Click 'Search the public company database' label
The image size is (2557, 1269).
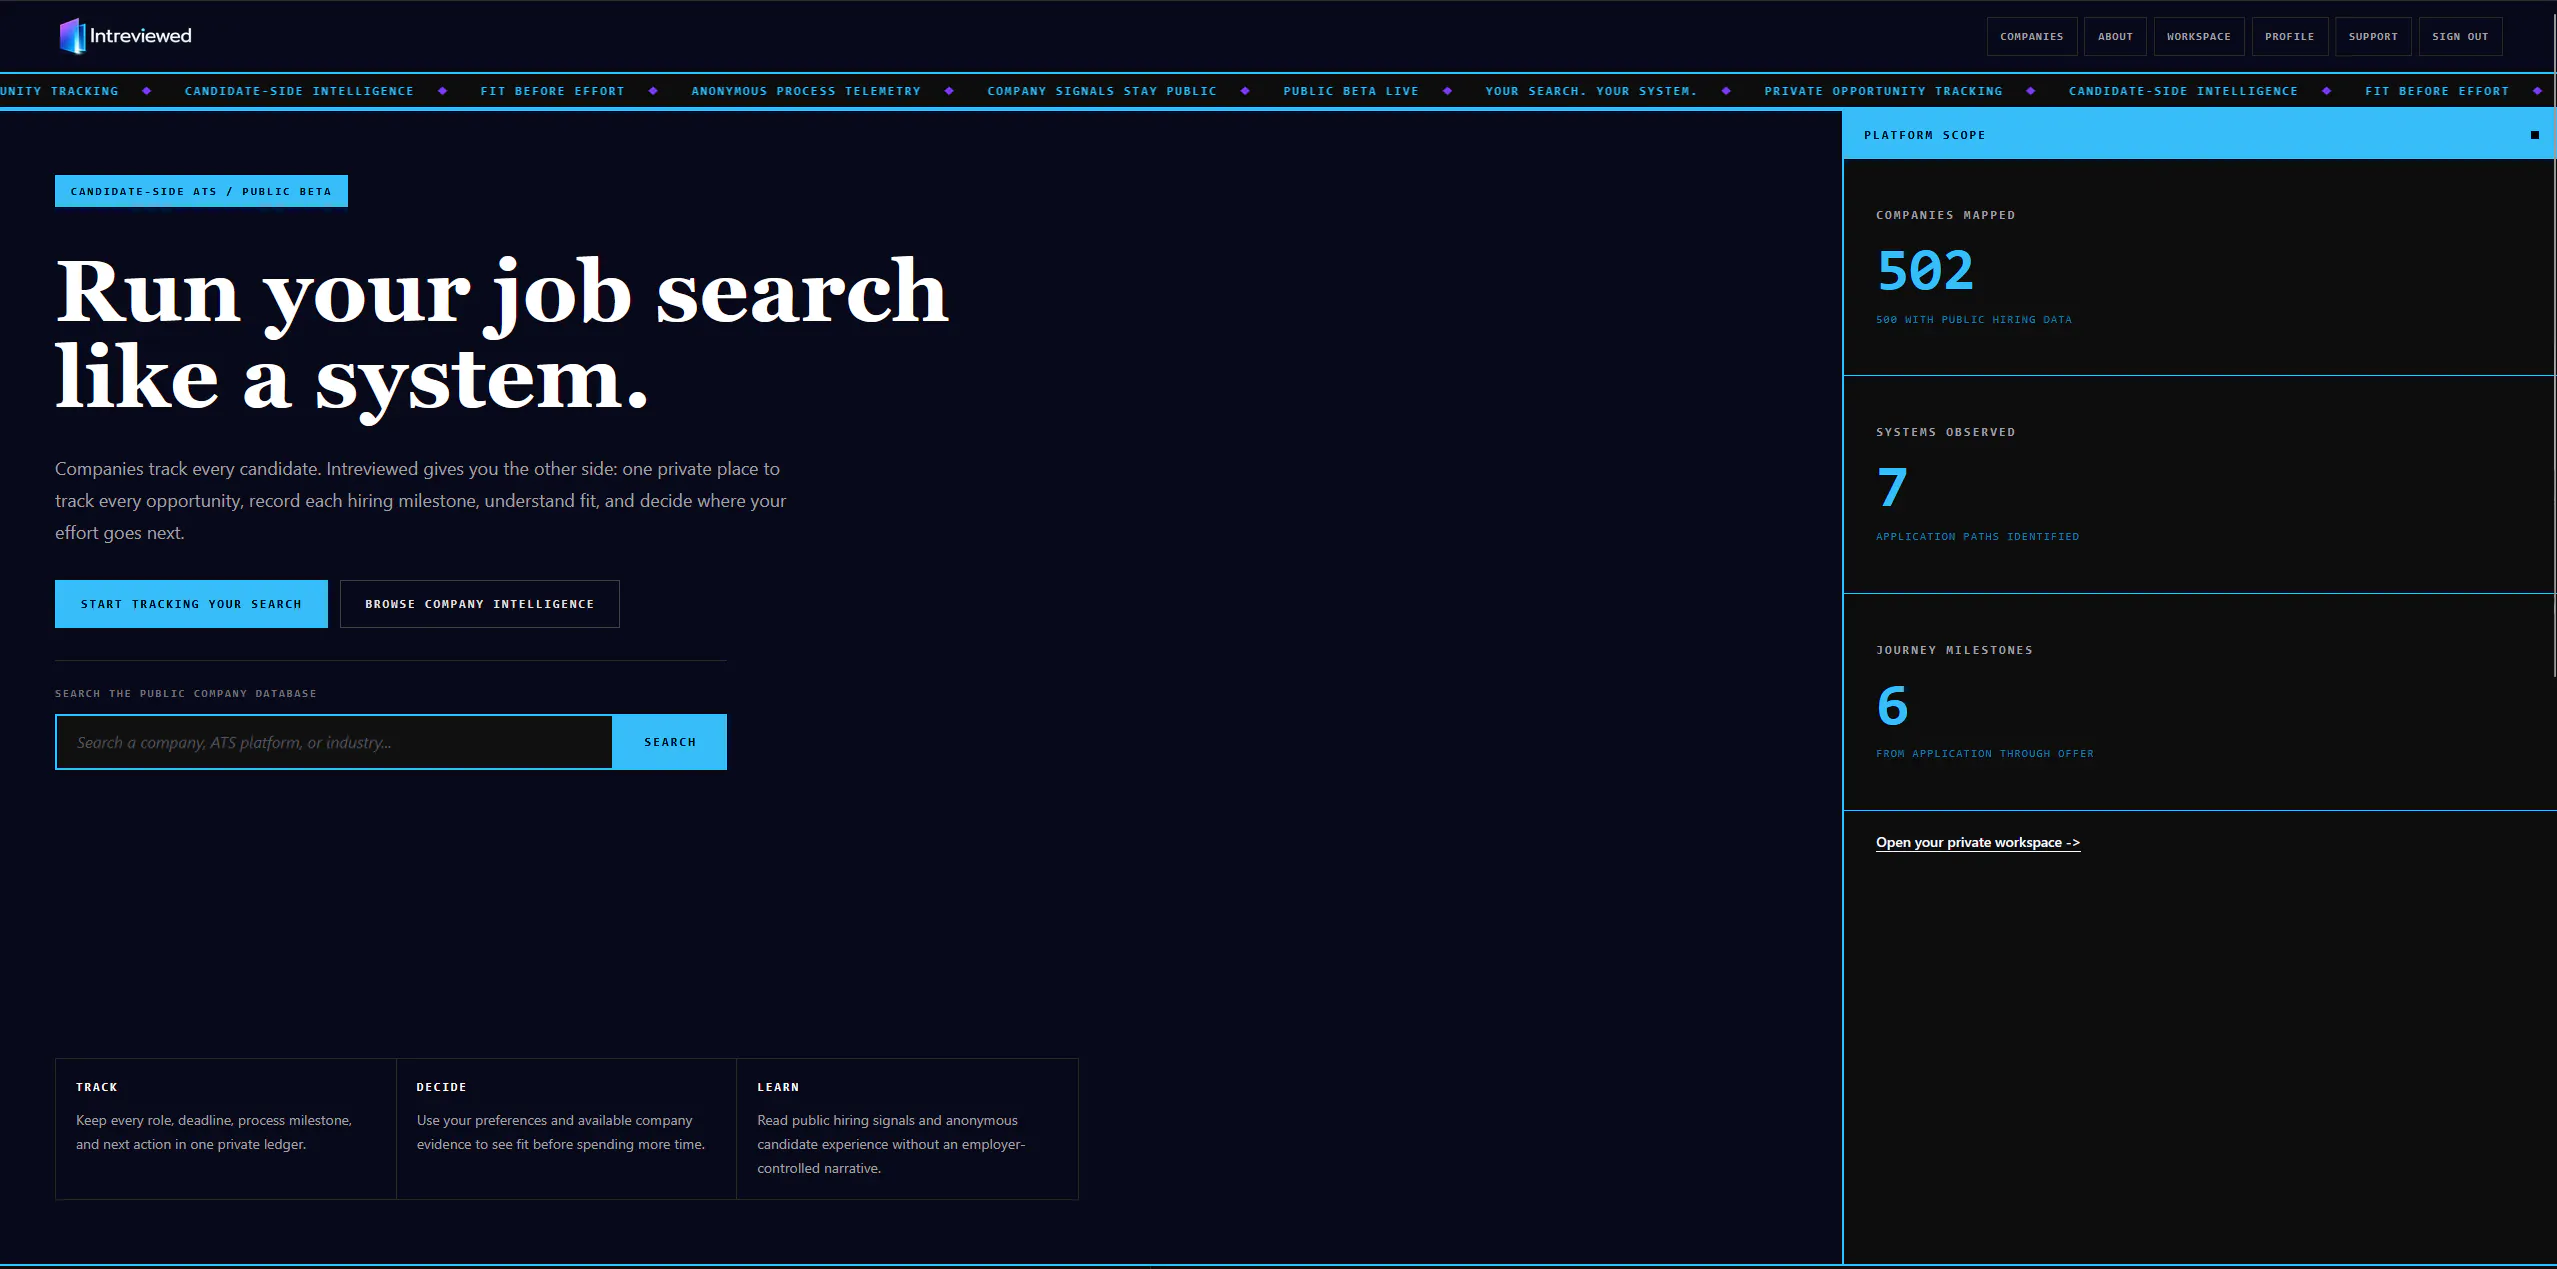pyautogui.click(x=186, y=693)
